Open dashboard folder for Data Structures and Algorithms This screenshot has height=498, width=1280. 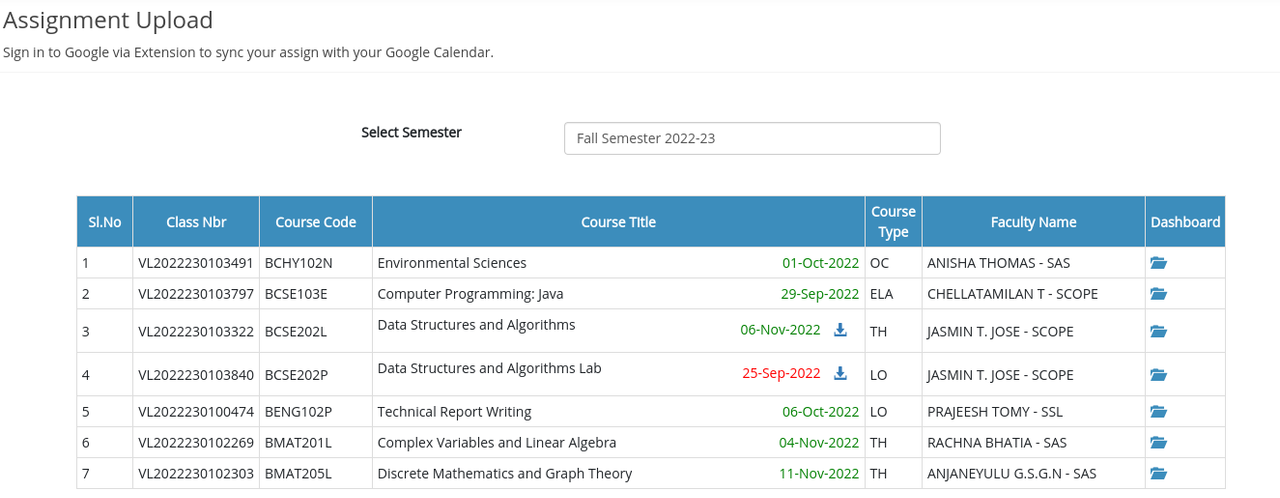1158,331
